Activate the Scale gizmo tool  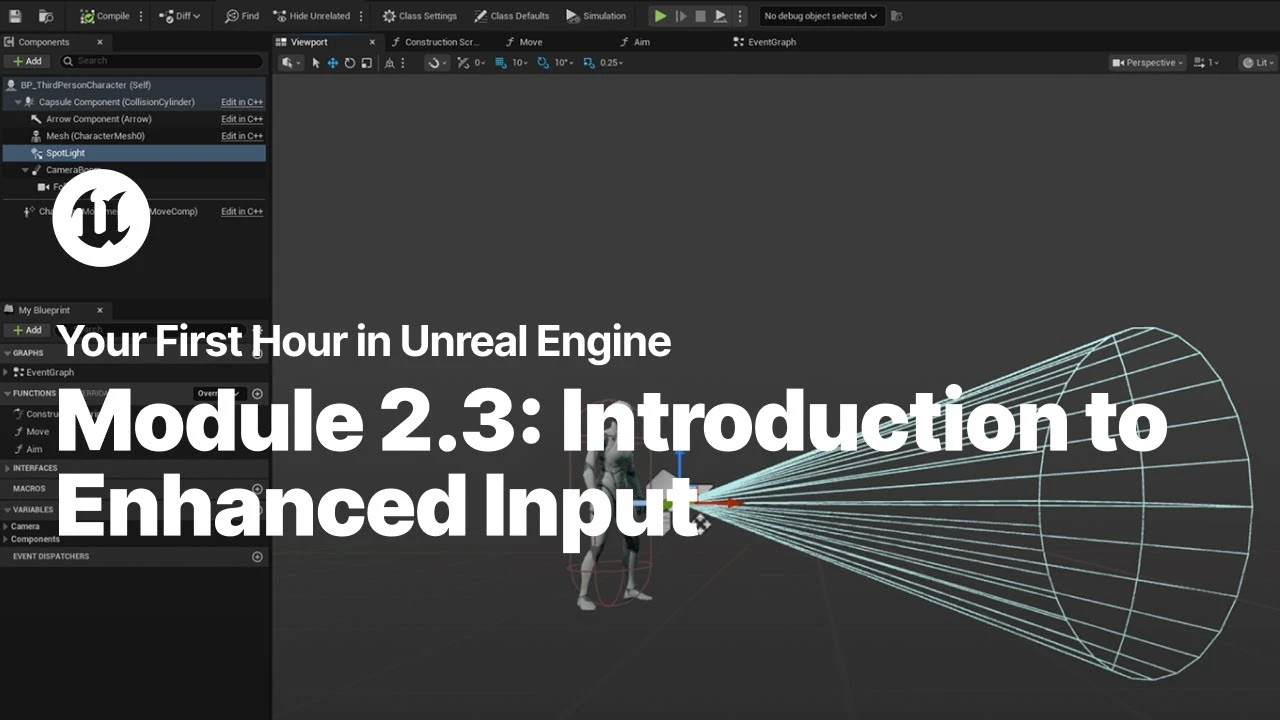coord(367,62)
